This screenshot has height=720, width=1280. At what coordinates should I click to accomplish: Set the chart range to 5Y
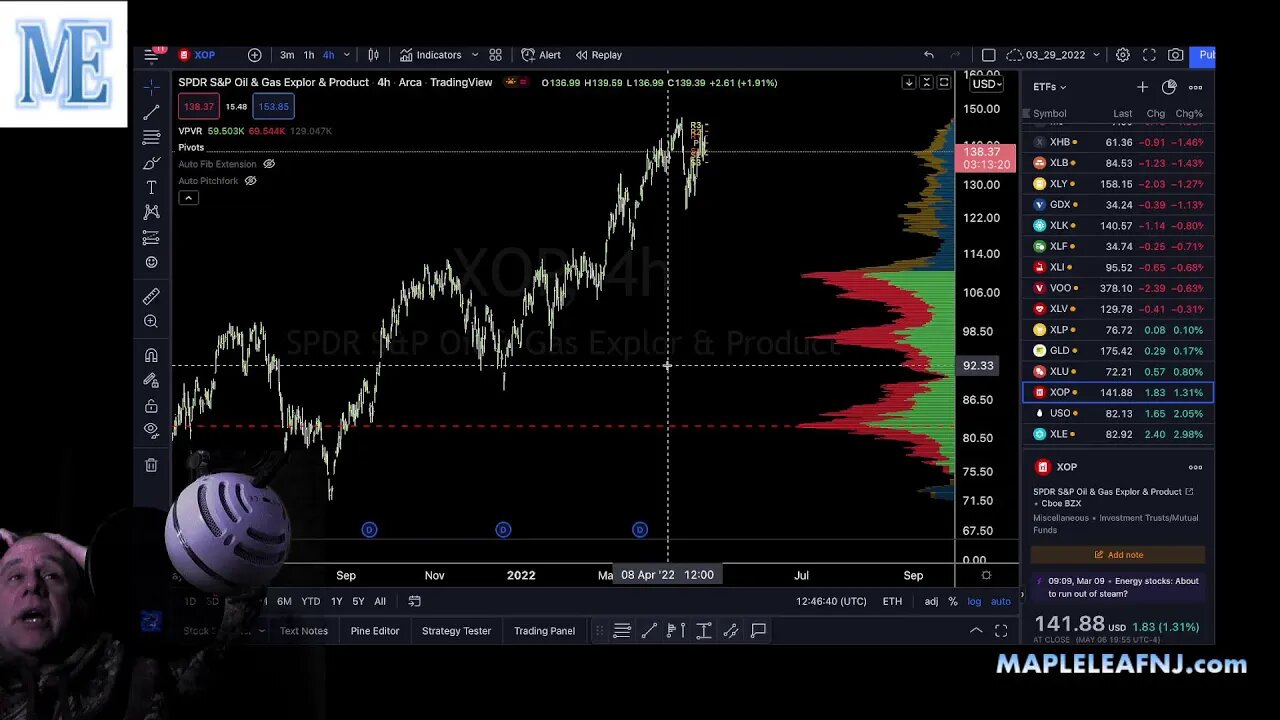pos(358,601)
